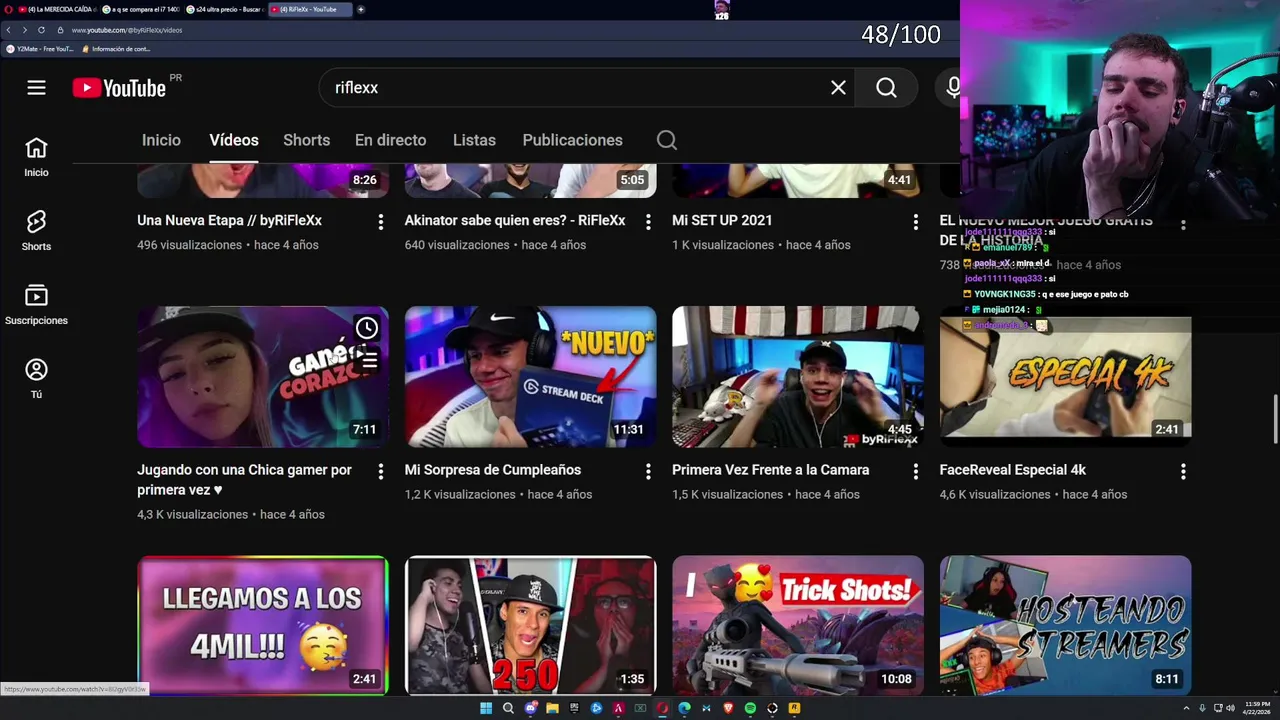
Task: Open options for Una Nueva Etapa video
Action: point(380,222)
